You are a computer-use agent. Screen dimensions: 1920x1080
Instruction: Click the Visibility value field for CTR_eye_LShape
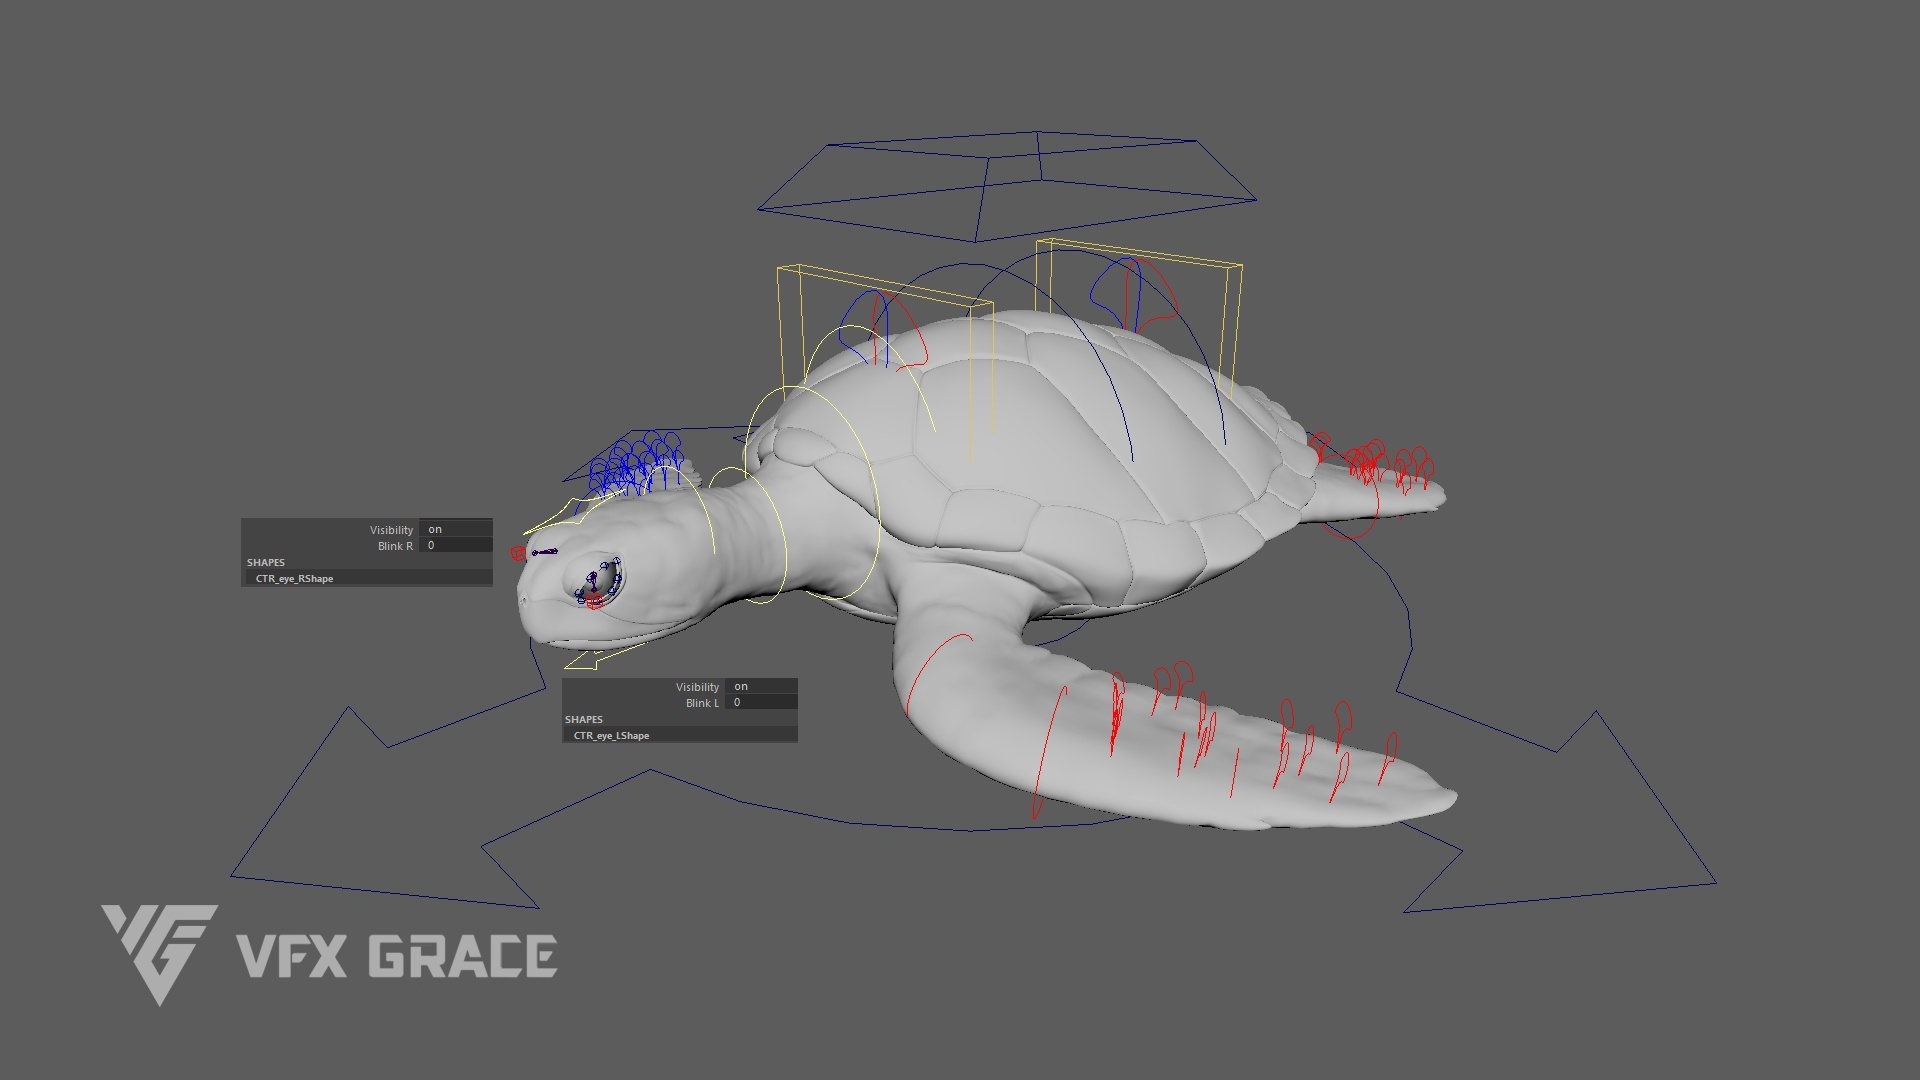[762, 686]
